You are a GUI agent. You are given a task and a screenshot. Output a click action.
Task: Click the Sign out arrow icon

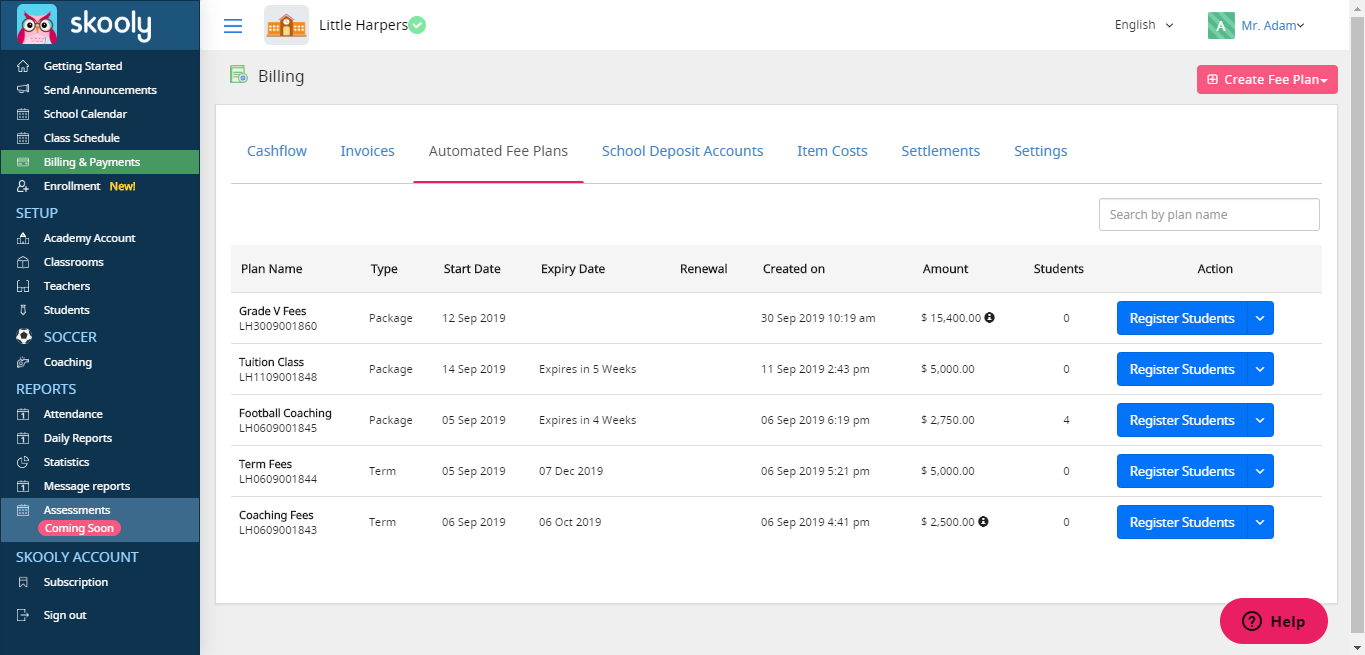23,615
